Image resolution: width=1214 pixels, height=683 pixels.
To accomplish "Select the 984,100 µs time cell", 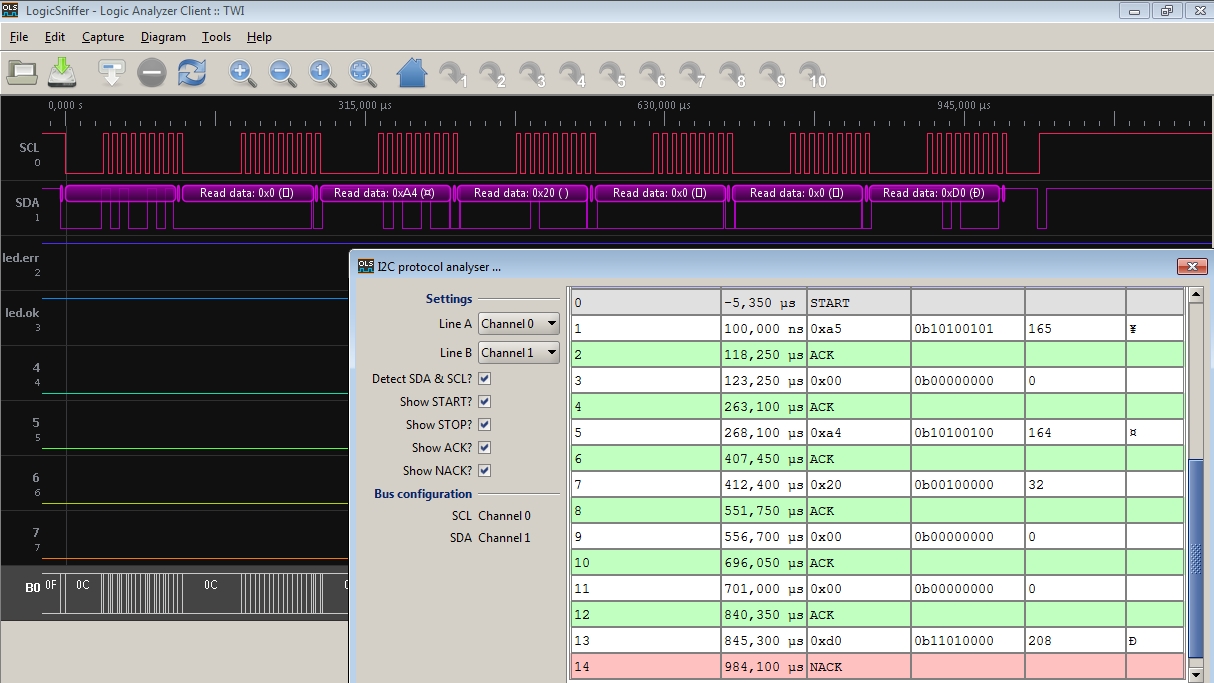I will coord(764,666).
